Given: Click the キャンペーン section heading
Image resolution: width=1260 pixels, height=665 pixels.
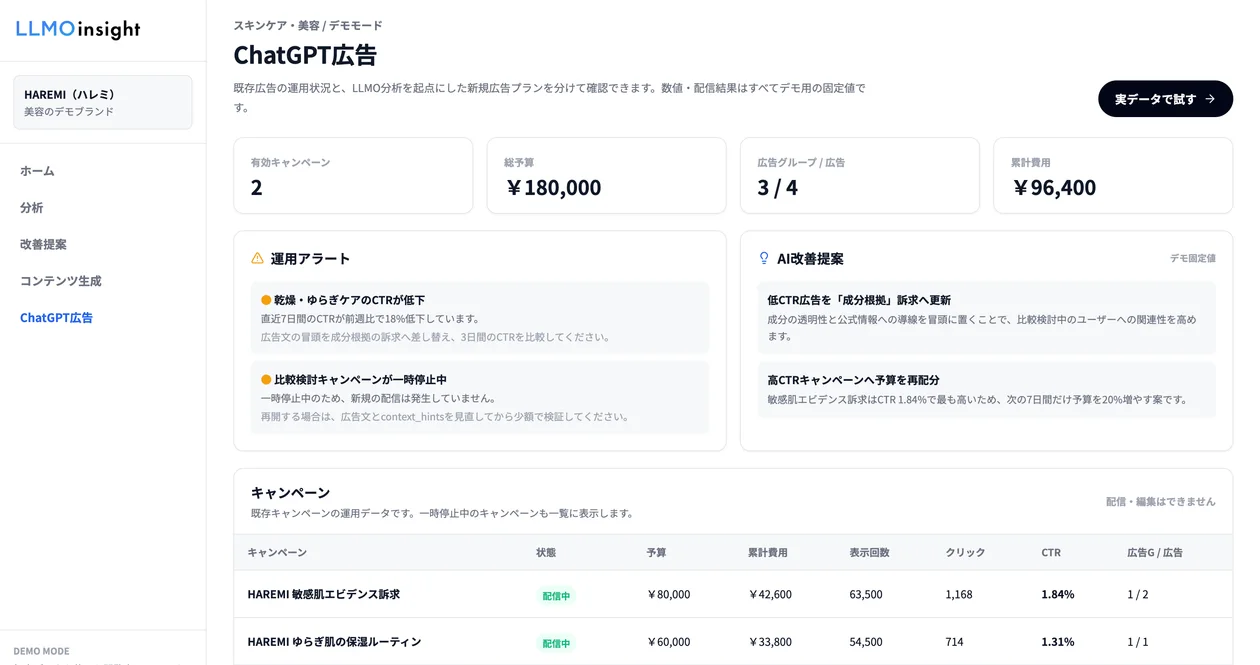Looking at the screenshot, I should 290,493.
